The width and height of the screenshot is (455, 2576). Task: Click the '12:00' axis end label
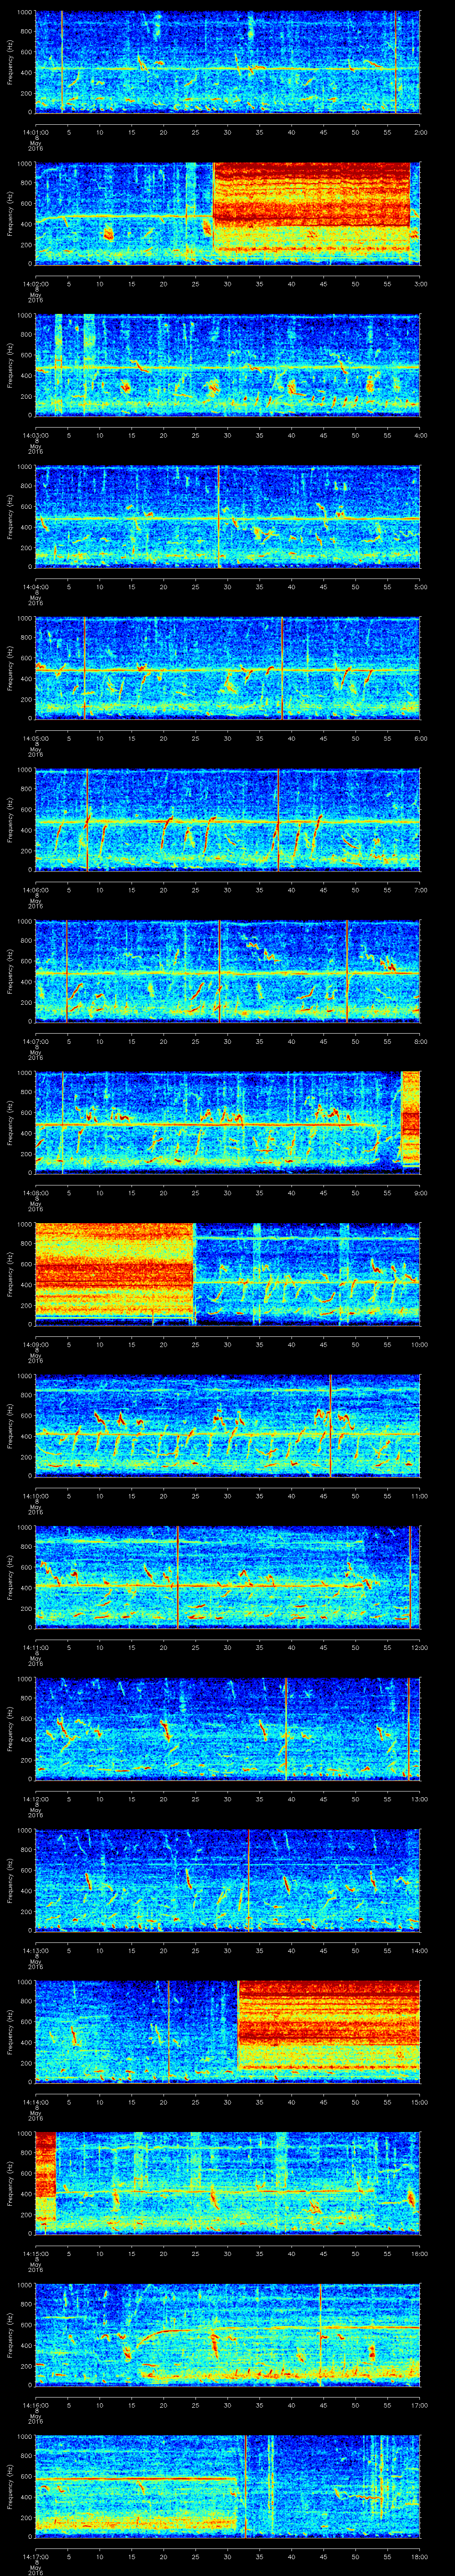click(x=419, y=1647)
